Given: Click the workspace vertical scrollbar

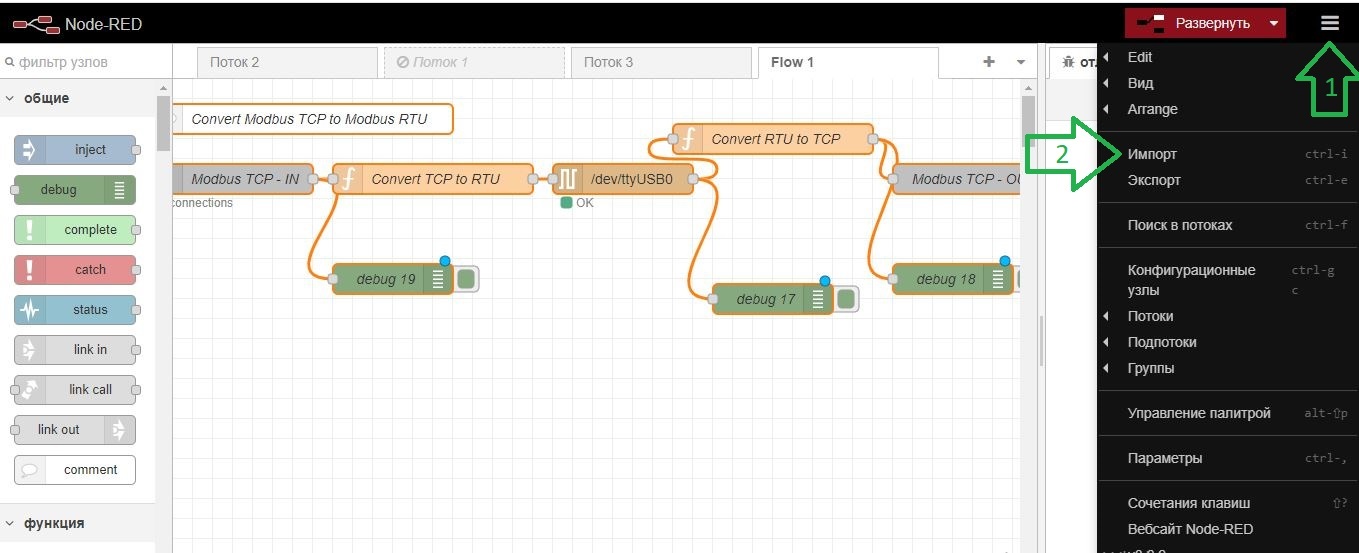Looking at the screenshot, I should [1028, 121].
